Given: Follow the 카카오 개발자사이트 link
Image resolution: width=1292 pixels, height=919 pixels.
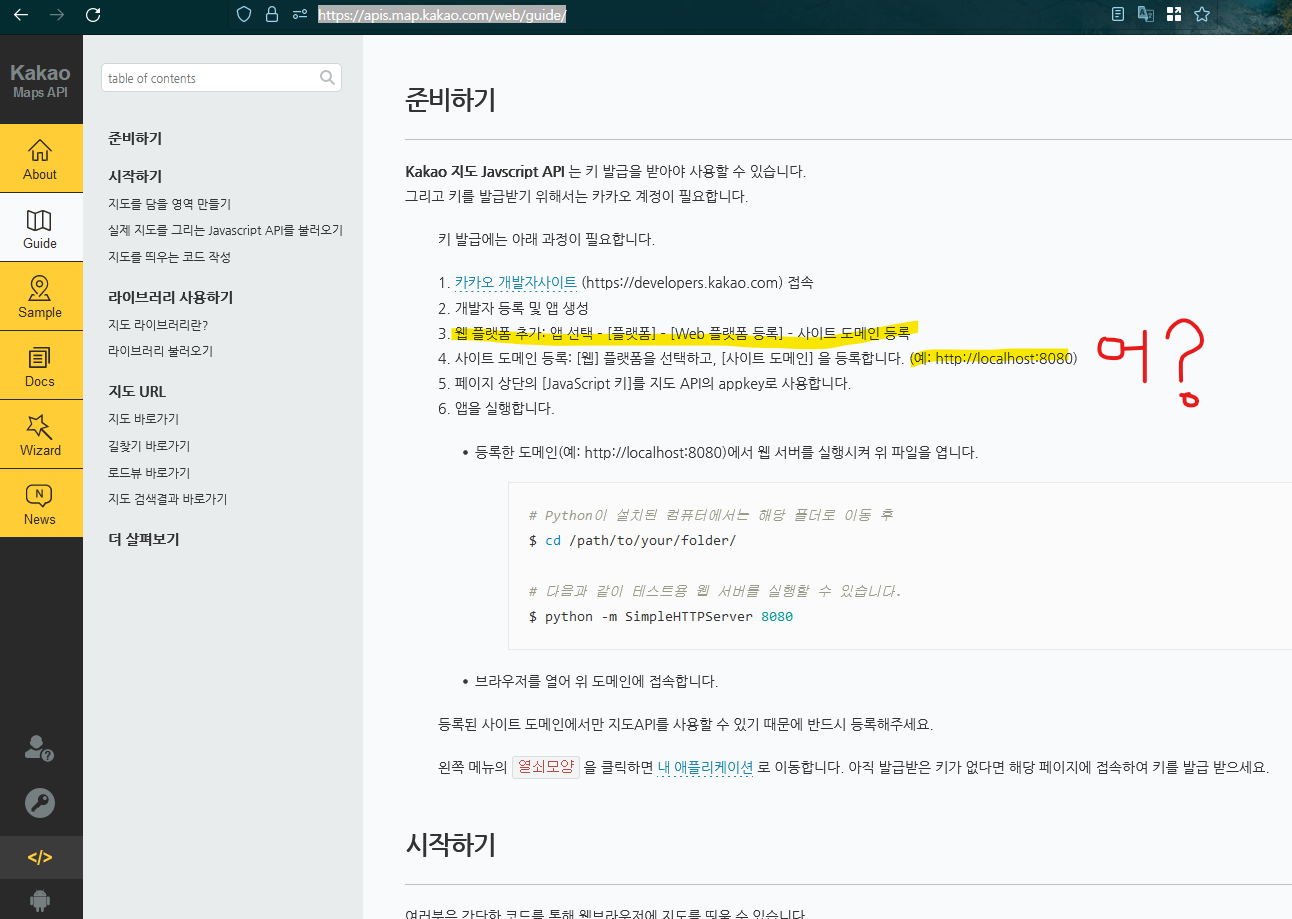Looking at the screenshot, I should (x=515, y=282).
